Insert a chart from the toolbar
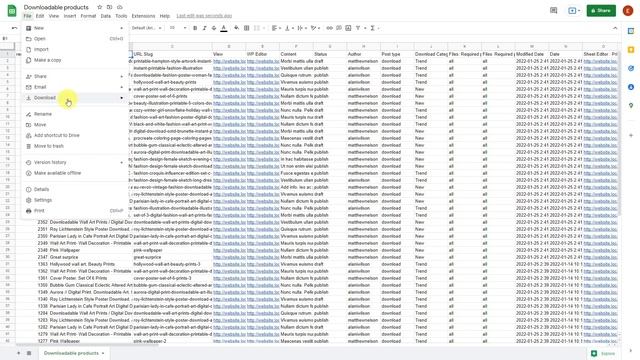 [x=348, y=28]
